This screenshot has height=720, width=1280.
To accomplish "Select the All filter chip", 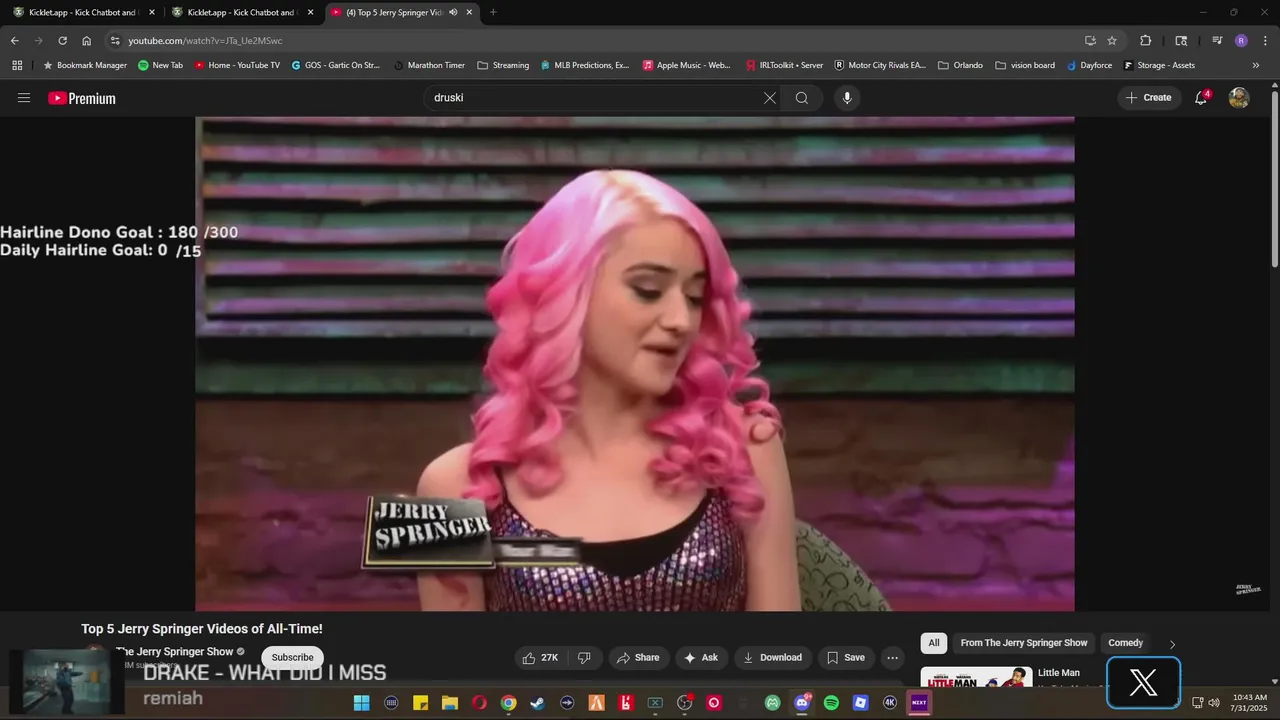I will tap(934, 643).
